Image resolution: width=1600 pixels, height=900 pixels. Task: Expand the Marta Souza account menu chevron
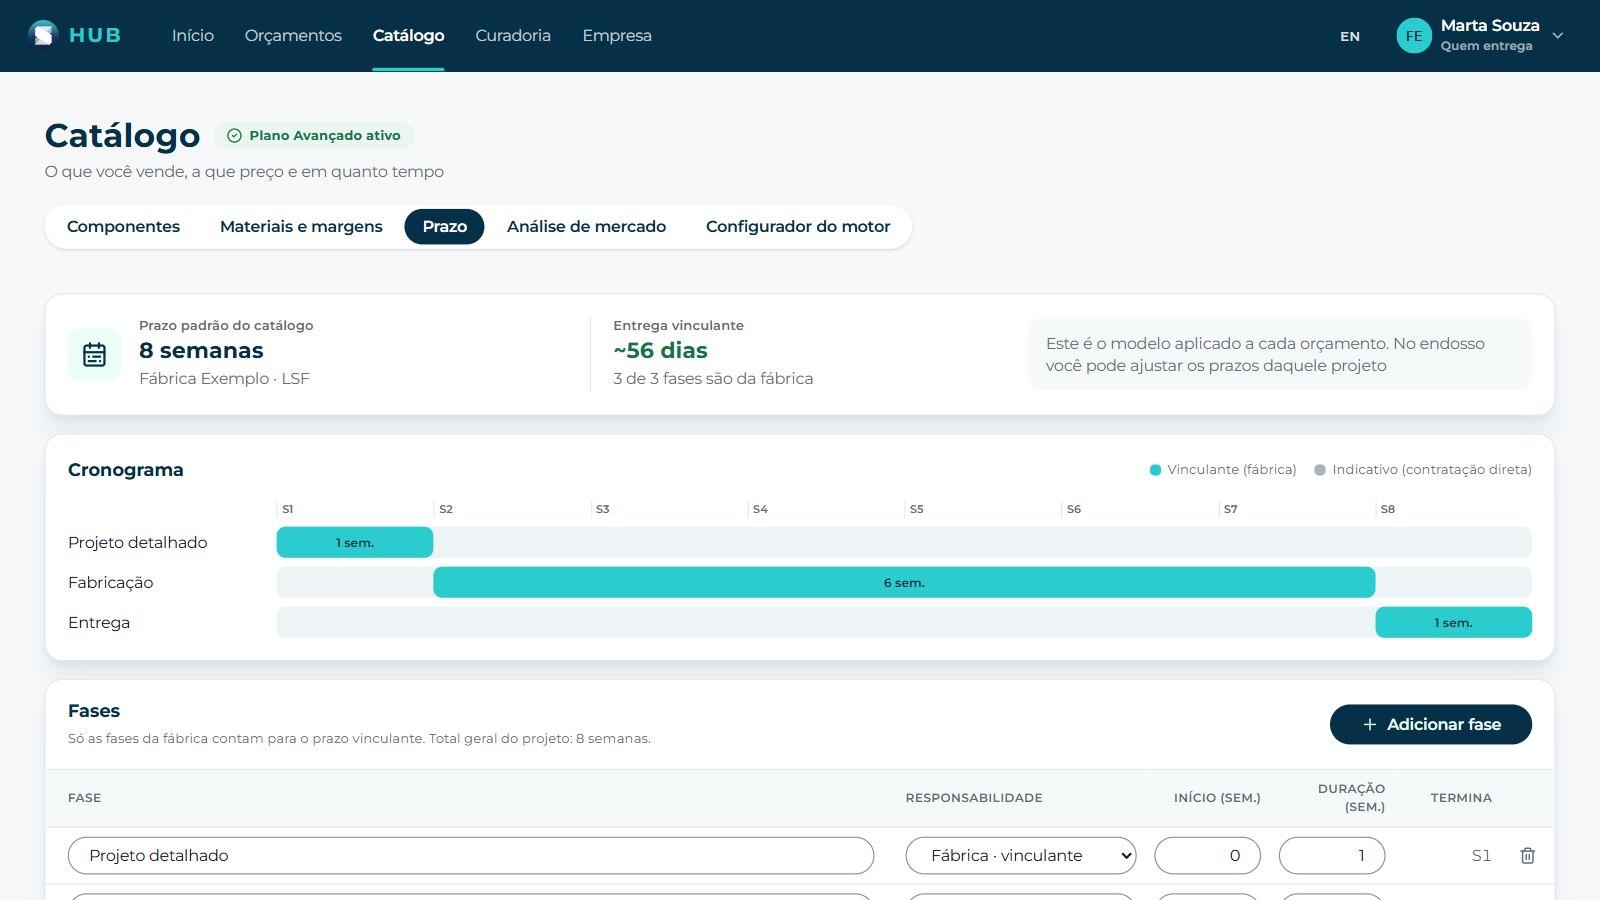click(x=1557, y=36)
